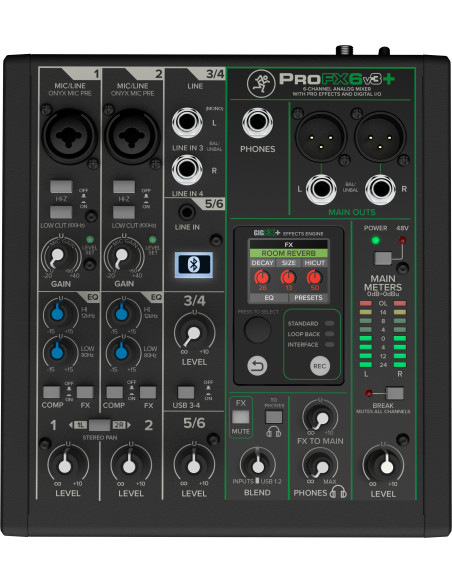Open the PRESETS tab on FX display

pyautogui.click(x=308, y=298)
